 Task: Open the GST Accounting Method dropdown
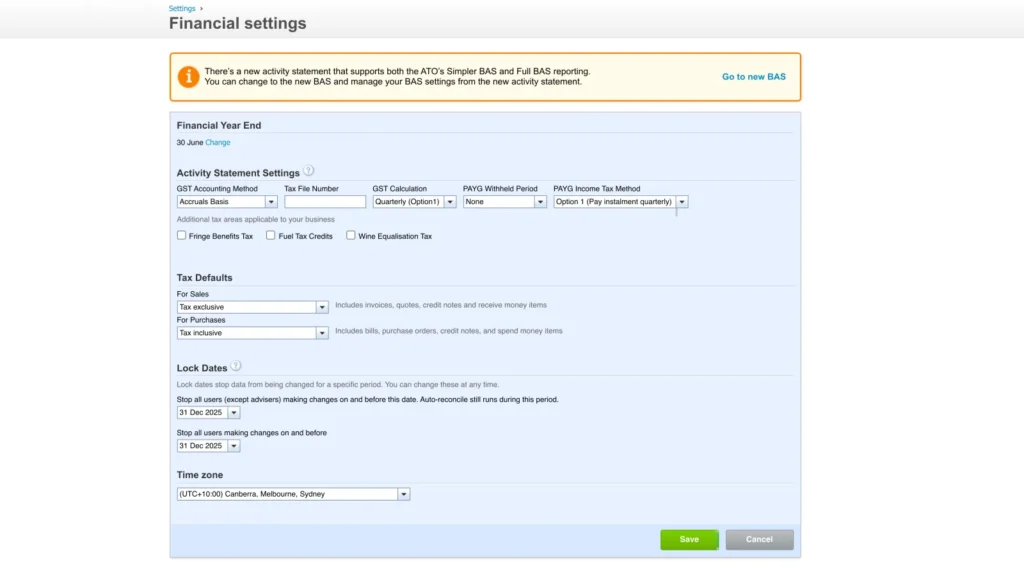click(x=270, y=201)
